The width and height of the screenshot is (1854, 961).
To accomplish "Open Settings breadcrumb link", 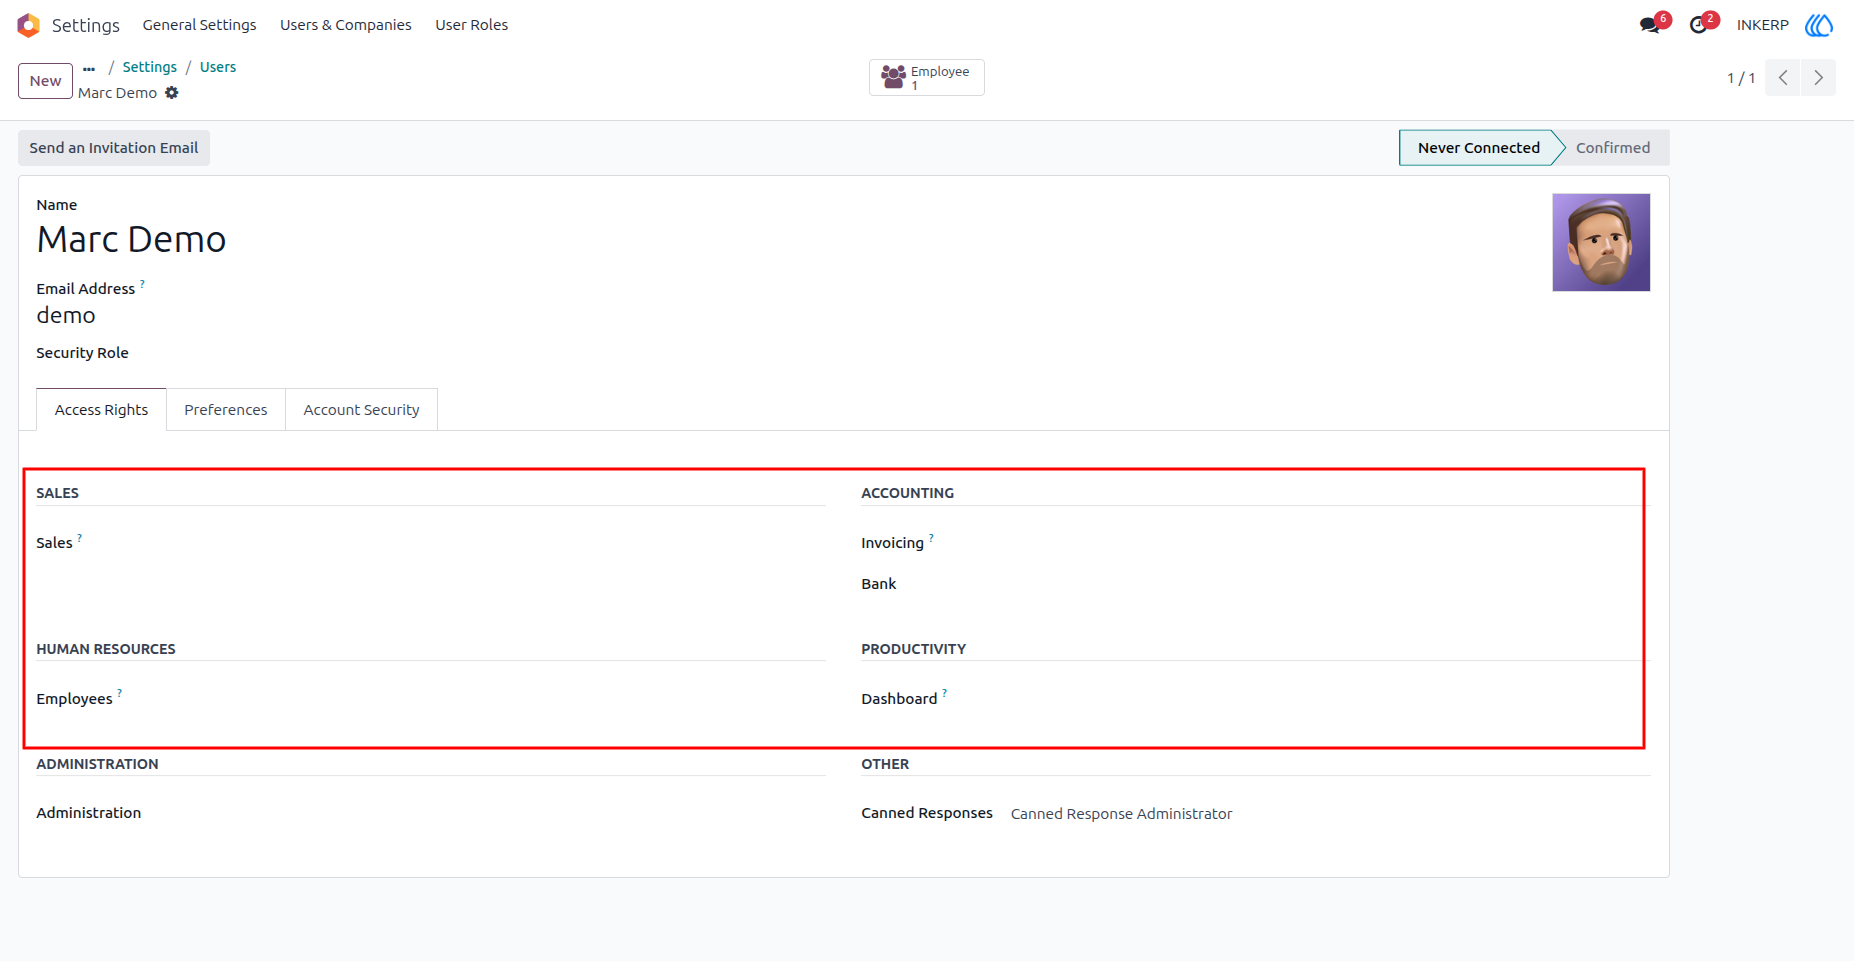I will [150, 67].
